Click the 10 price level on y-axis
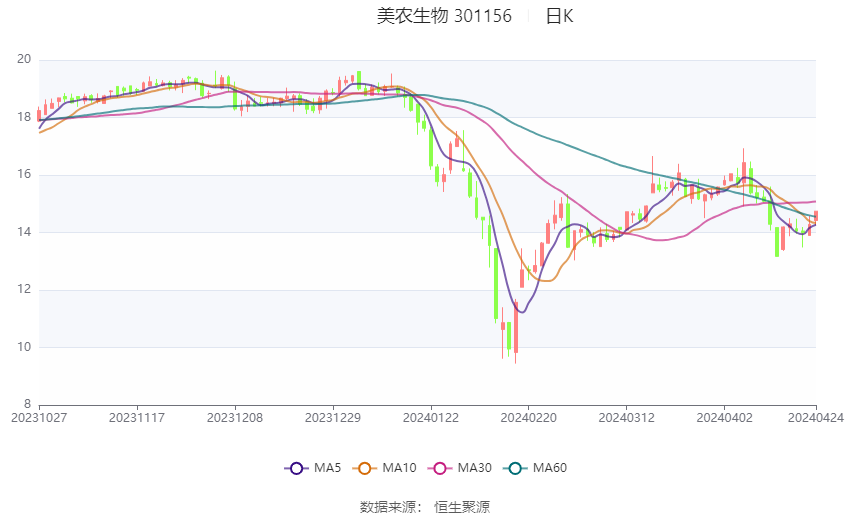 (24, 347)
